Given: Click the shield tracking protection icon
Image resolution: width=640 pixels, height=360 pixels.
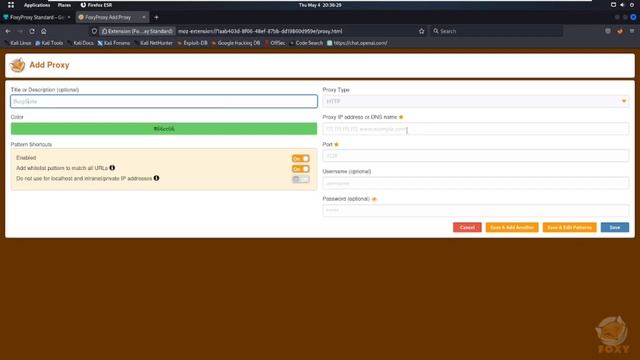Looking at the screenshot, I should tap(94, 31).
